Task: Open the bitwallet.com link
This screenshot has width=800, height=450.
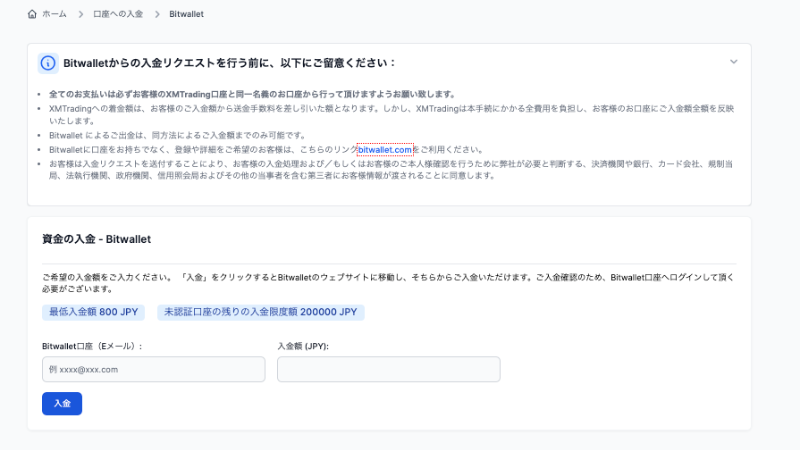Action: [x=385, y=150]
